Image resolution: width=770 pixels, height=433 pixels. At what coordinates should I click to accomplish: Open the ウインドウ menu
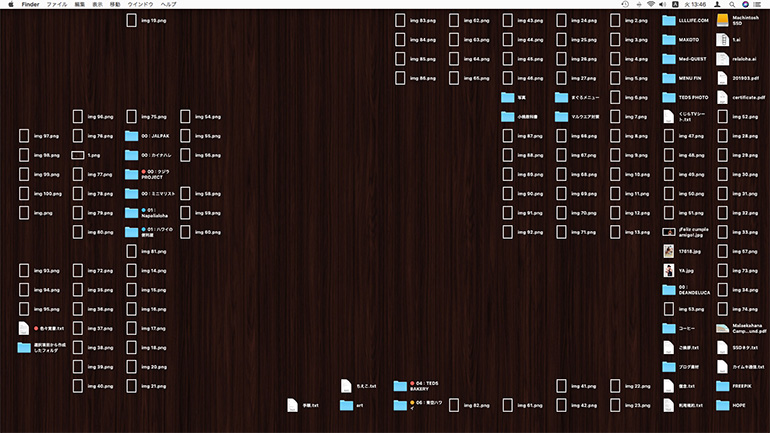(x=139, y=5)
